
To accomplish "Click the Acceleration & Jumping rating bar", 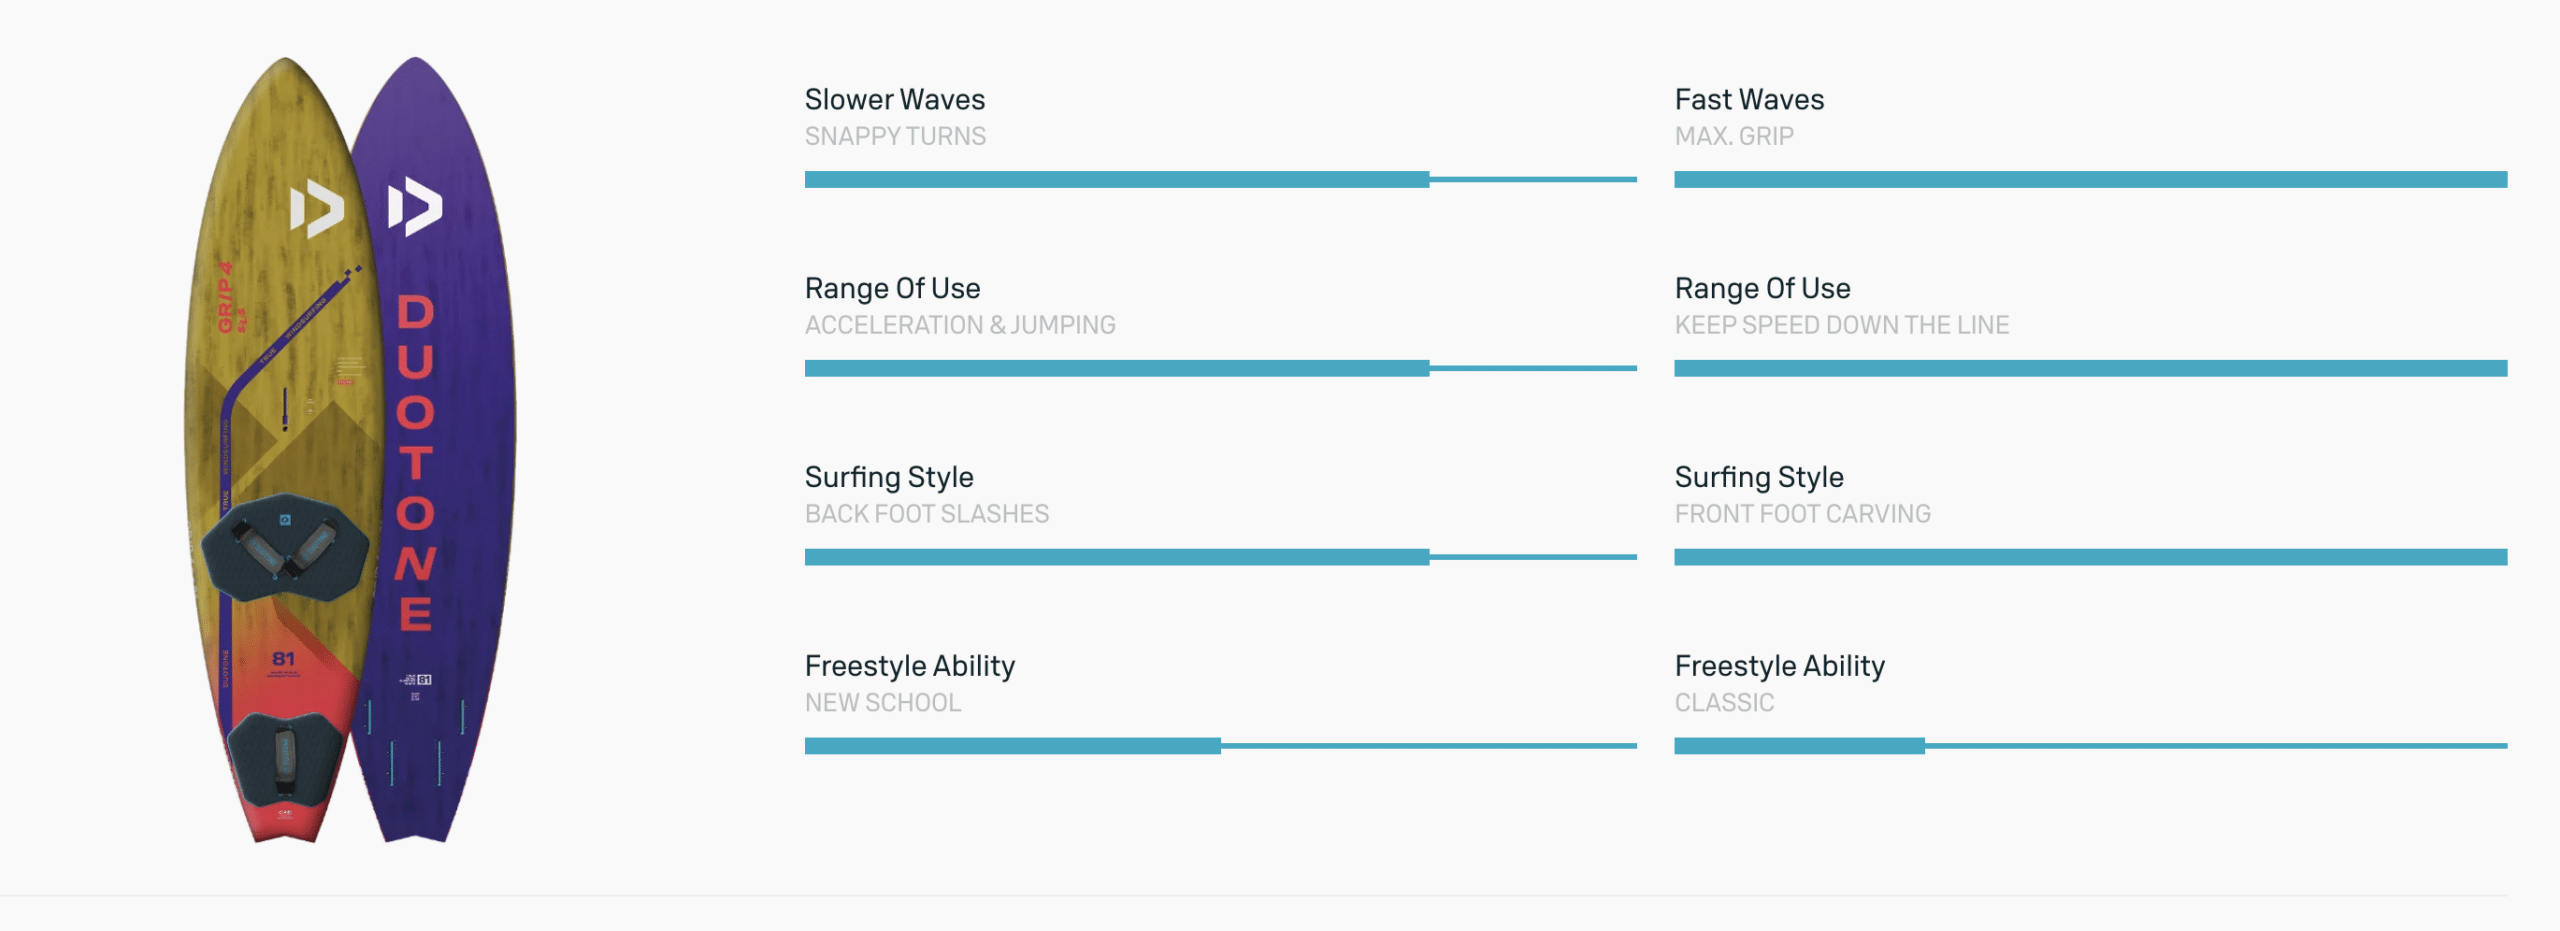I will [1220, 369].
